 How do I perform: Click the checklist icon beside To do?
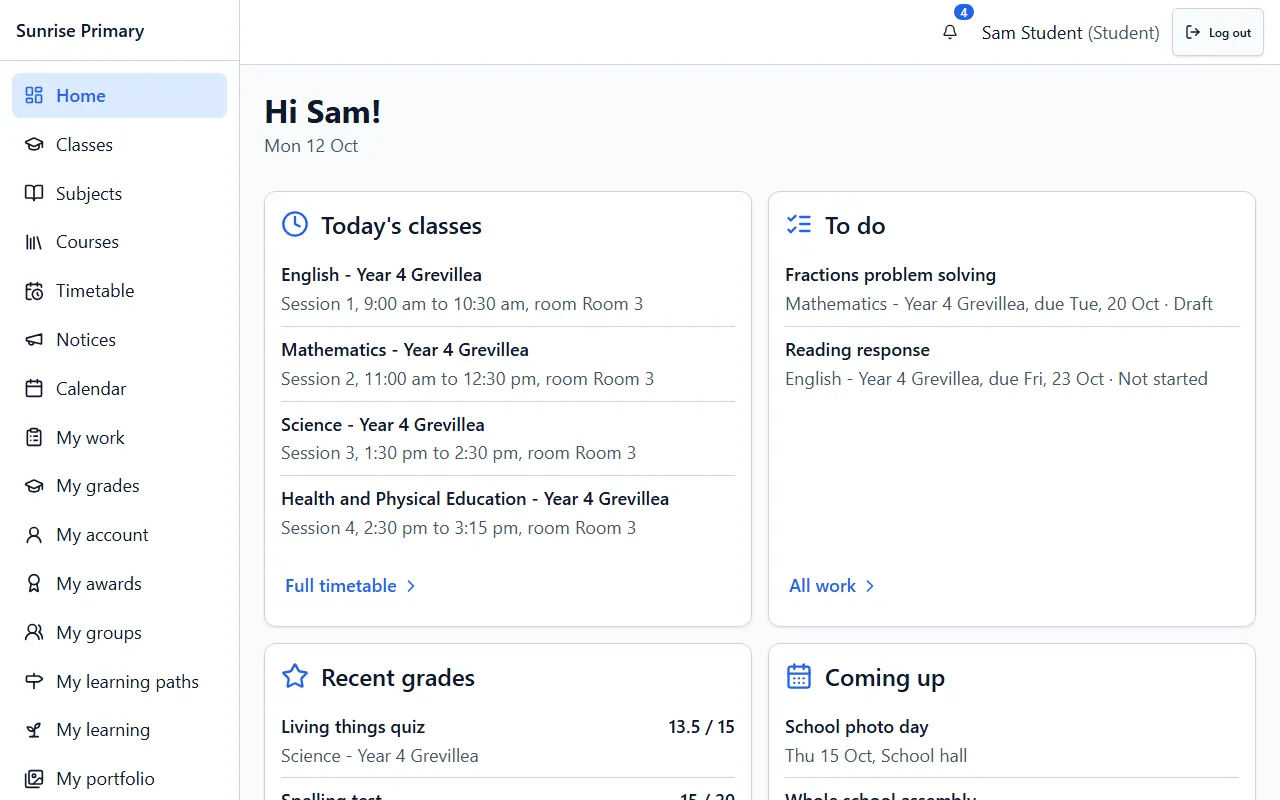point(799,225)
